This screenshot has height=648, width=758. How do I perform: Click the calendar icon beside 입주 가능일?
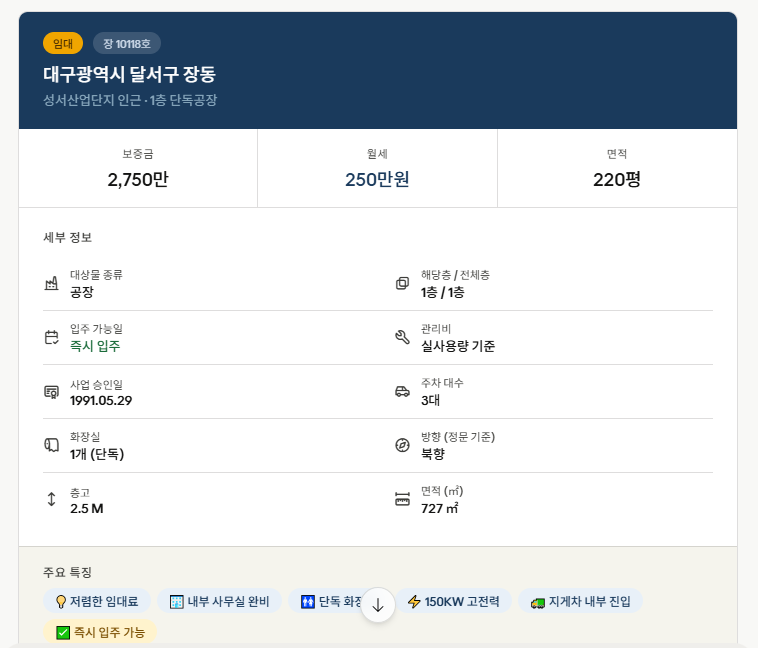(51, 337)
